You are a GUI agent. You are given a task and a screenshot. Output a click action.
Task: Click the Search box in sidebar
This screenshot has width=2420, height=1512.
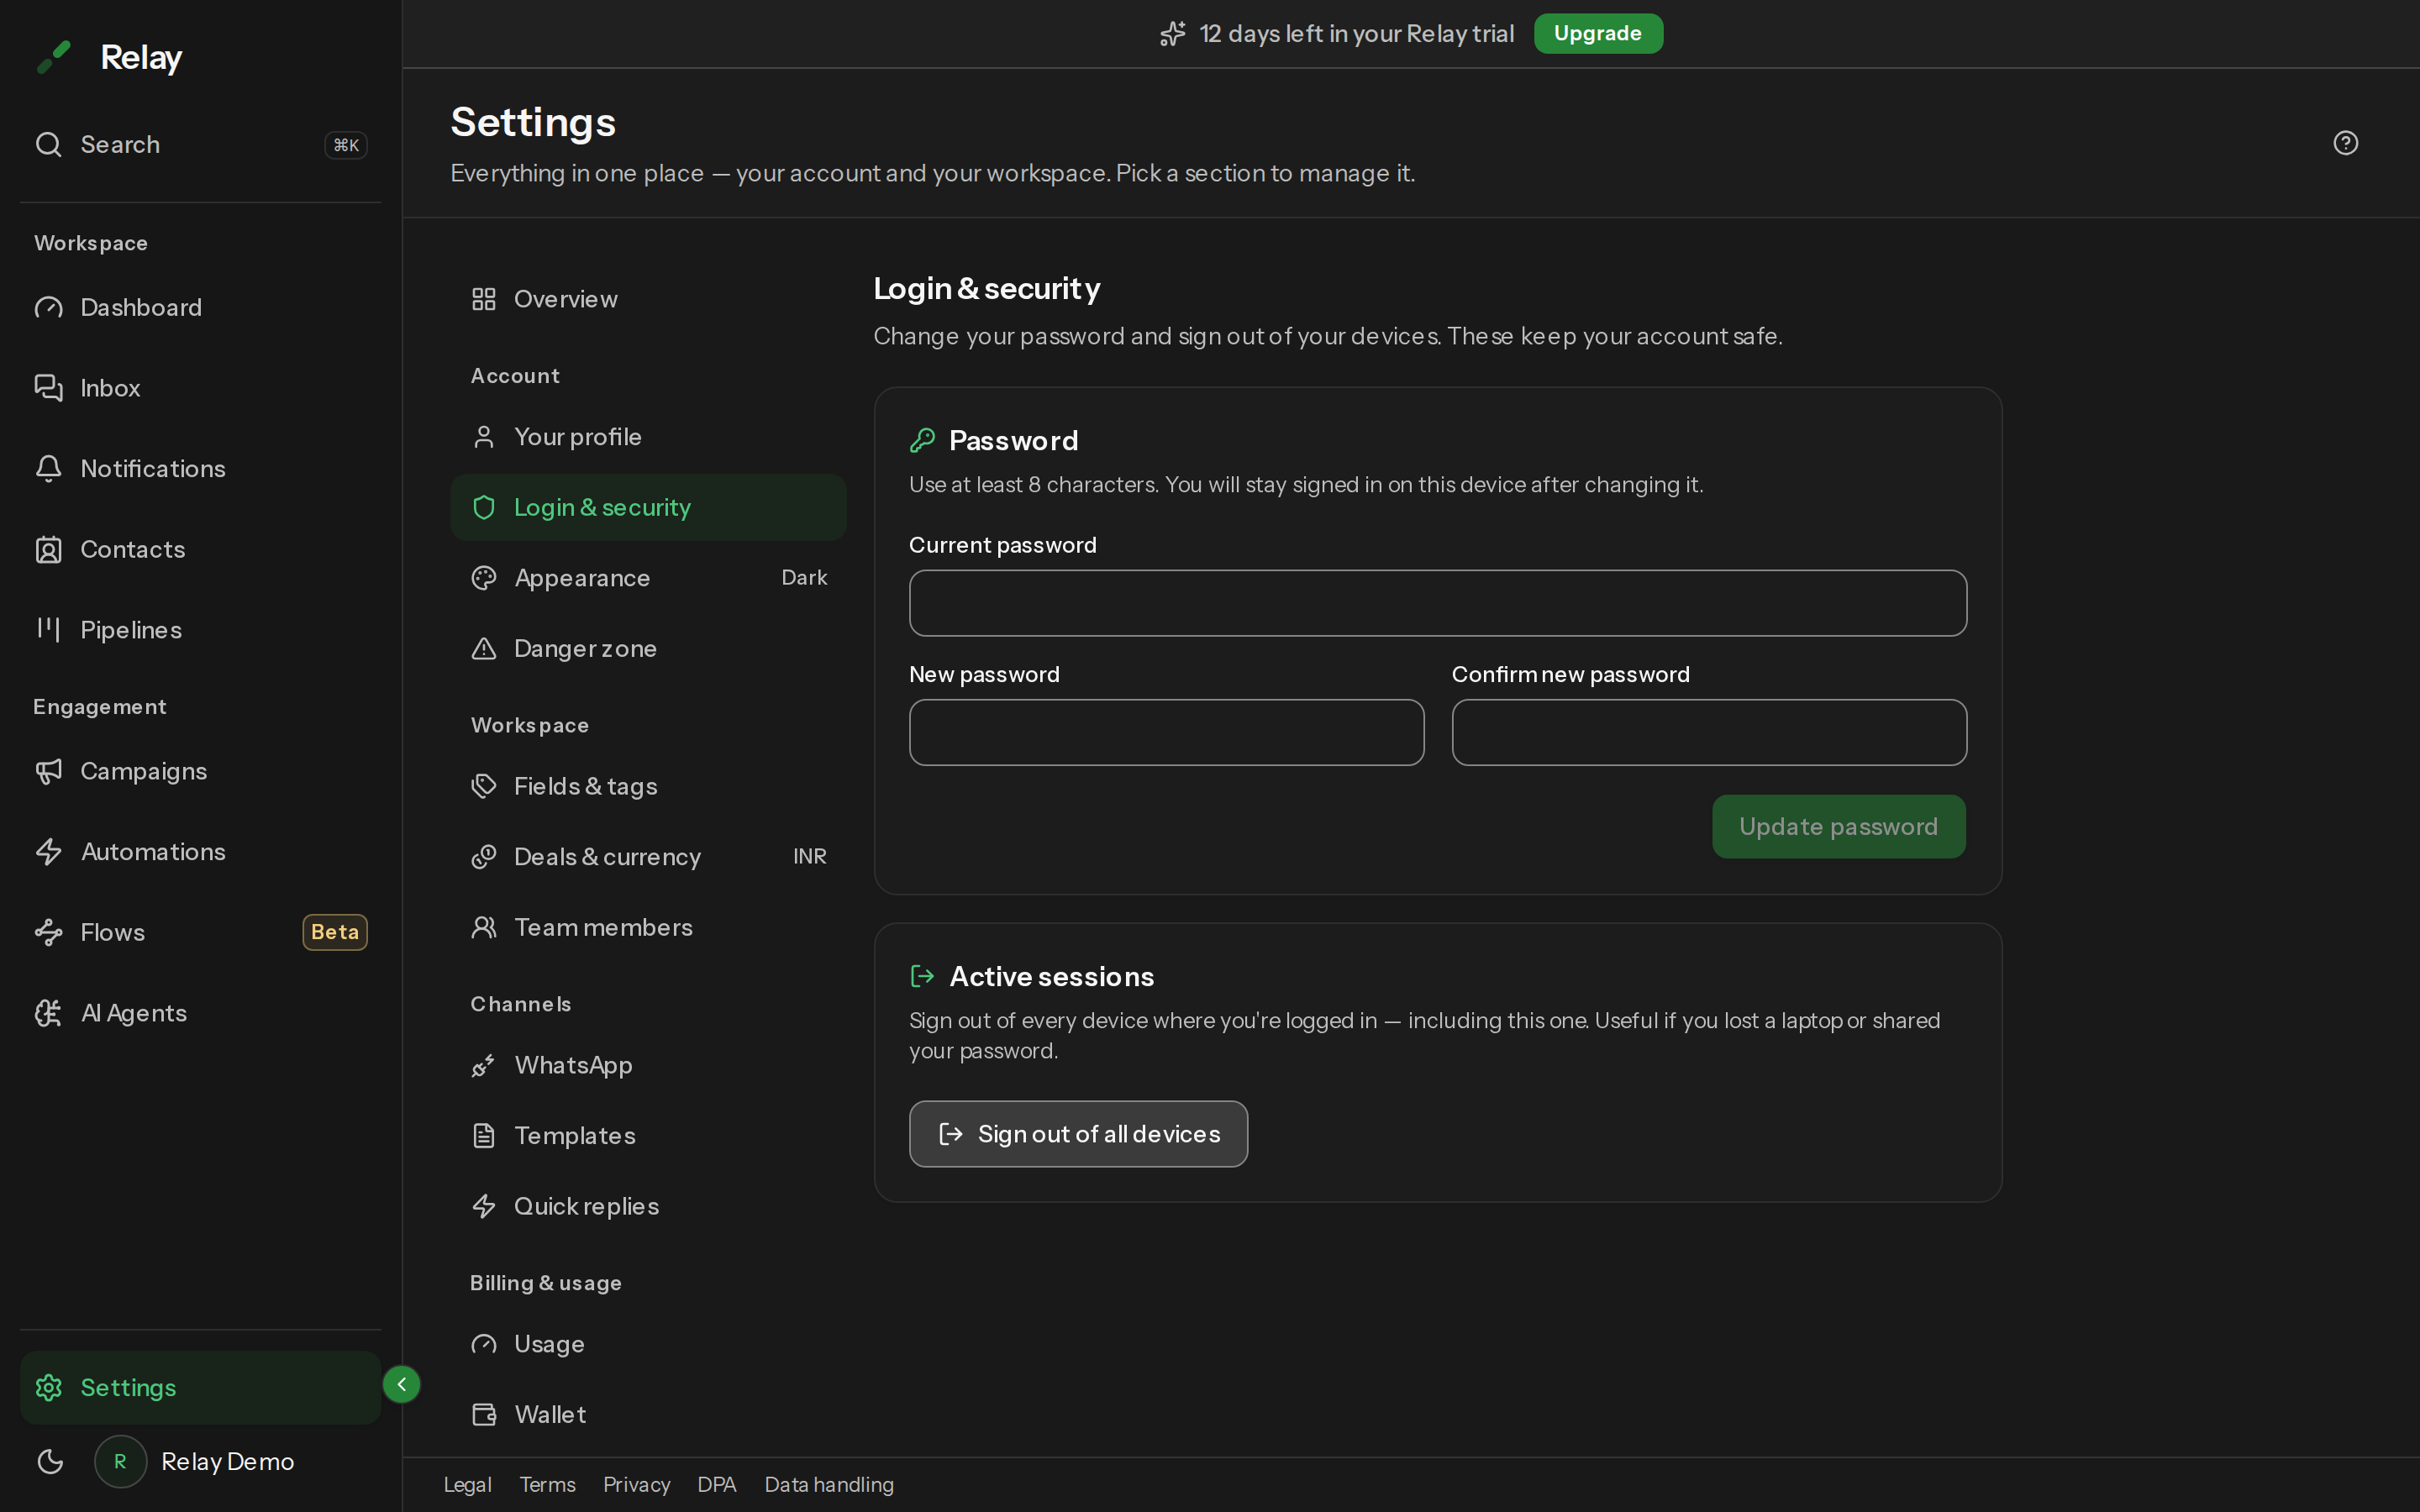point(200,144)
